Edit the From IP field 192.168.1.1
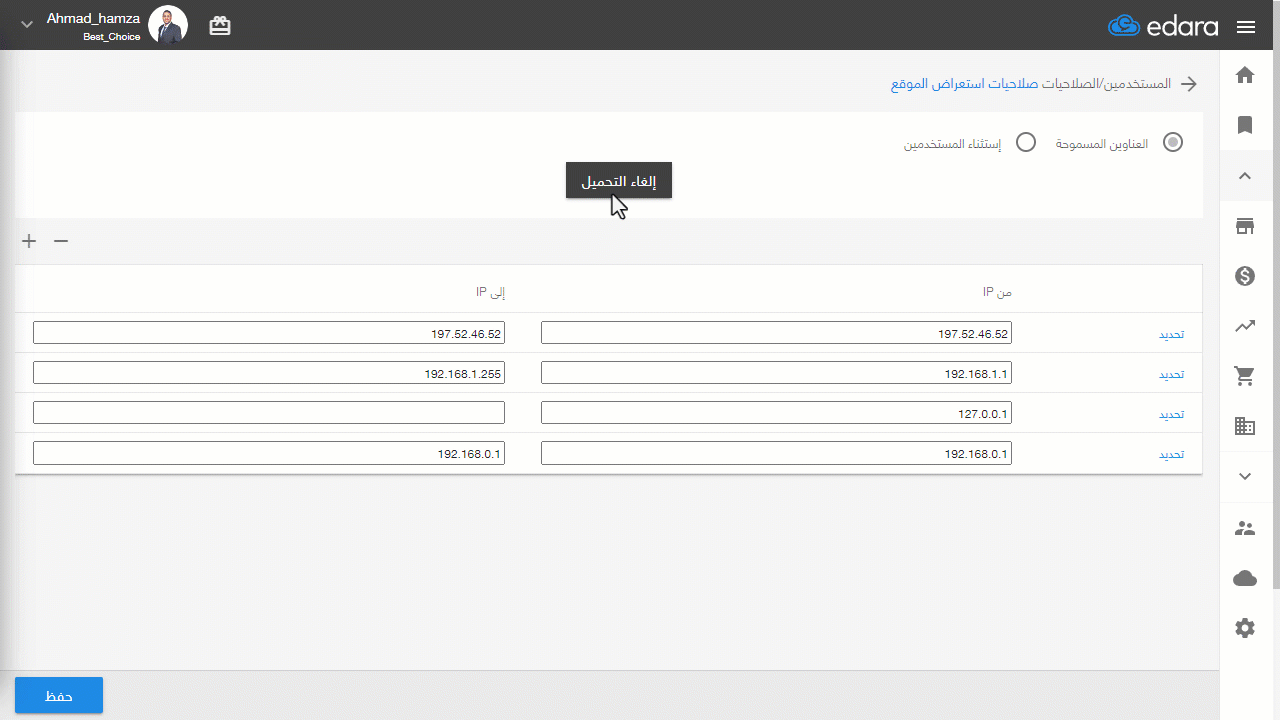1280x720 pixels. (x=776, y=373)
